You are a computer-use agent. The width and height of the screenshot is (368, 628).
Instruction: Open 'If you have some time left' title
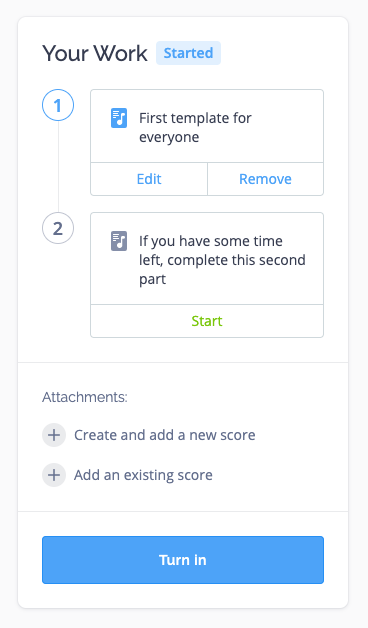222,260
